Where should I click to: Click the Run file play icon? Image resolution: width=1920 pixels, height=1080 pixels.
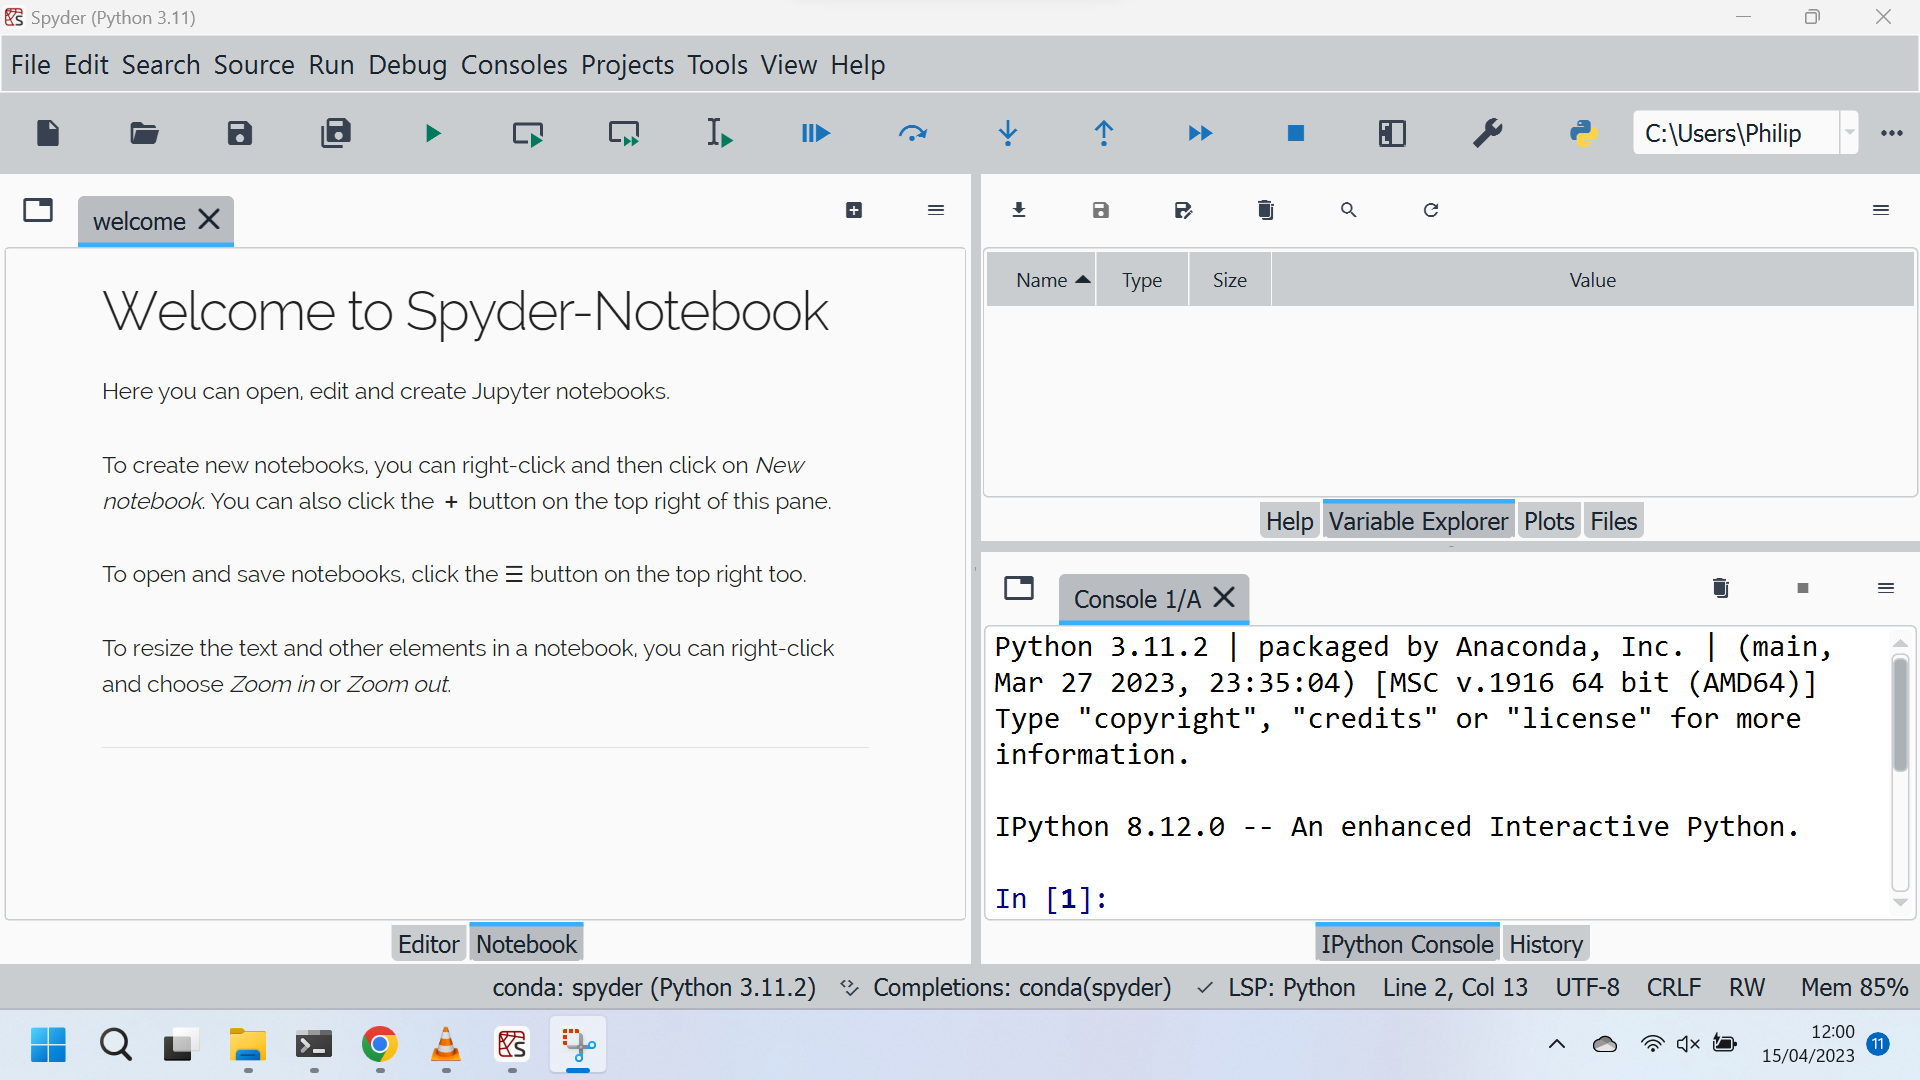pos(432,133)
